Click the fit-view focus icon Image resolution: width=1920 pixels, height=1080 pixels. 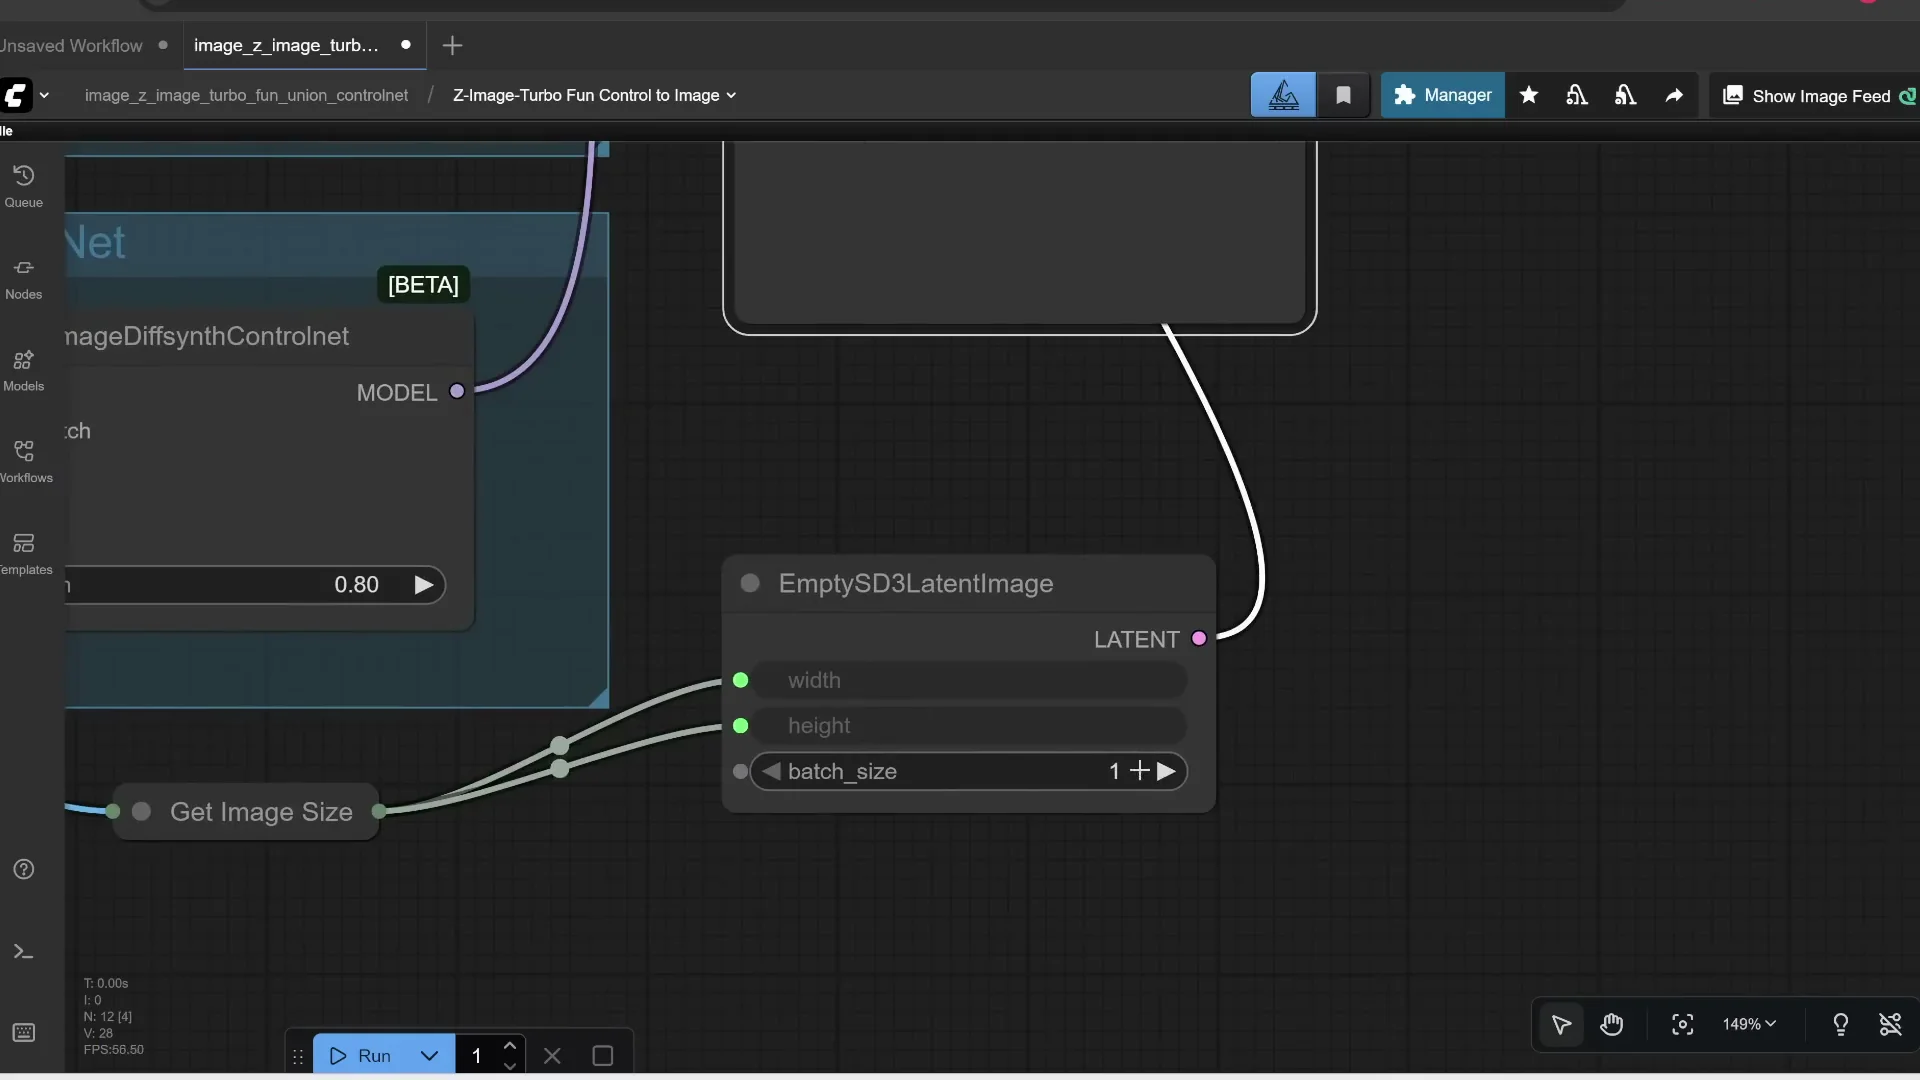[x=1682, y=1025]
